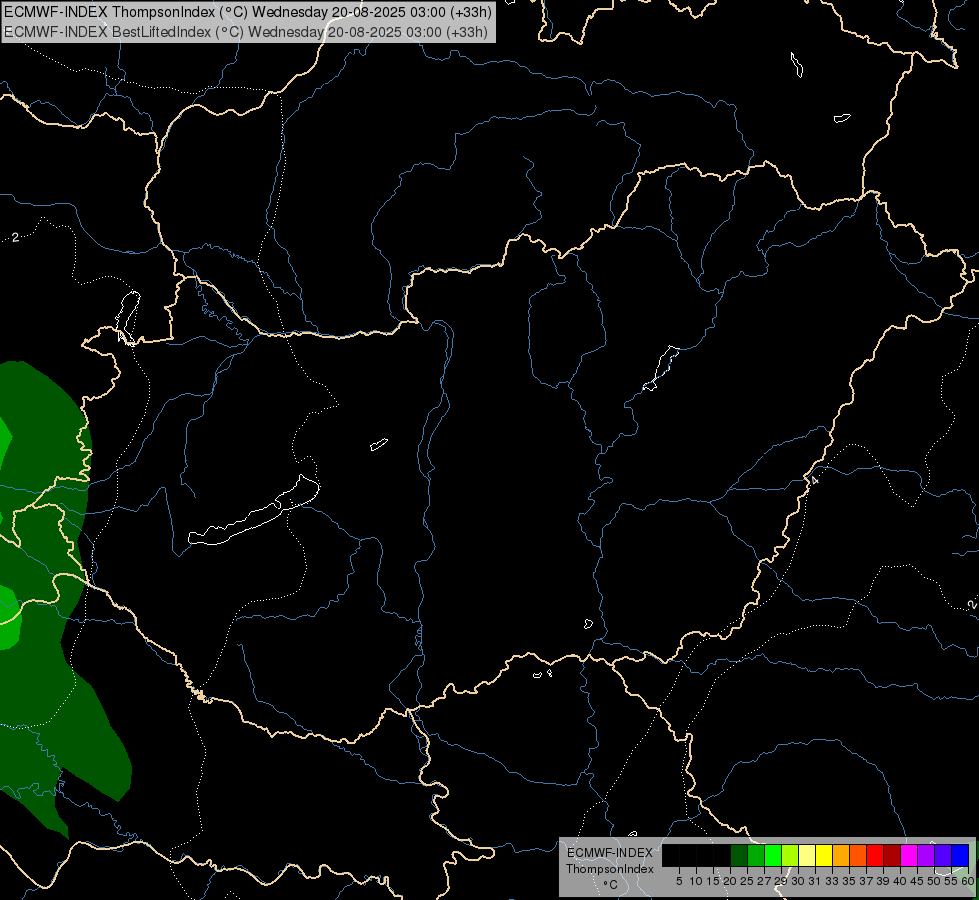The image size is (979, 900).
Task: Click the legend tick value '37'
Action: [867, 881]
